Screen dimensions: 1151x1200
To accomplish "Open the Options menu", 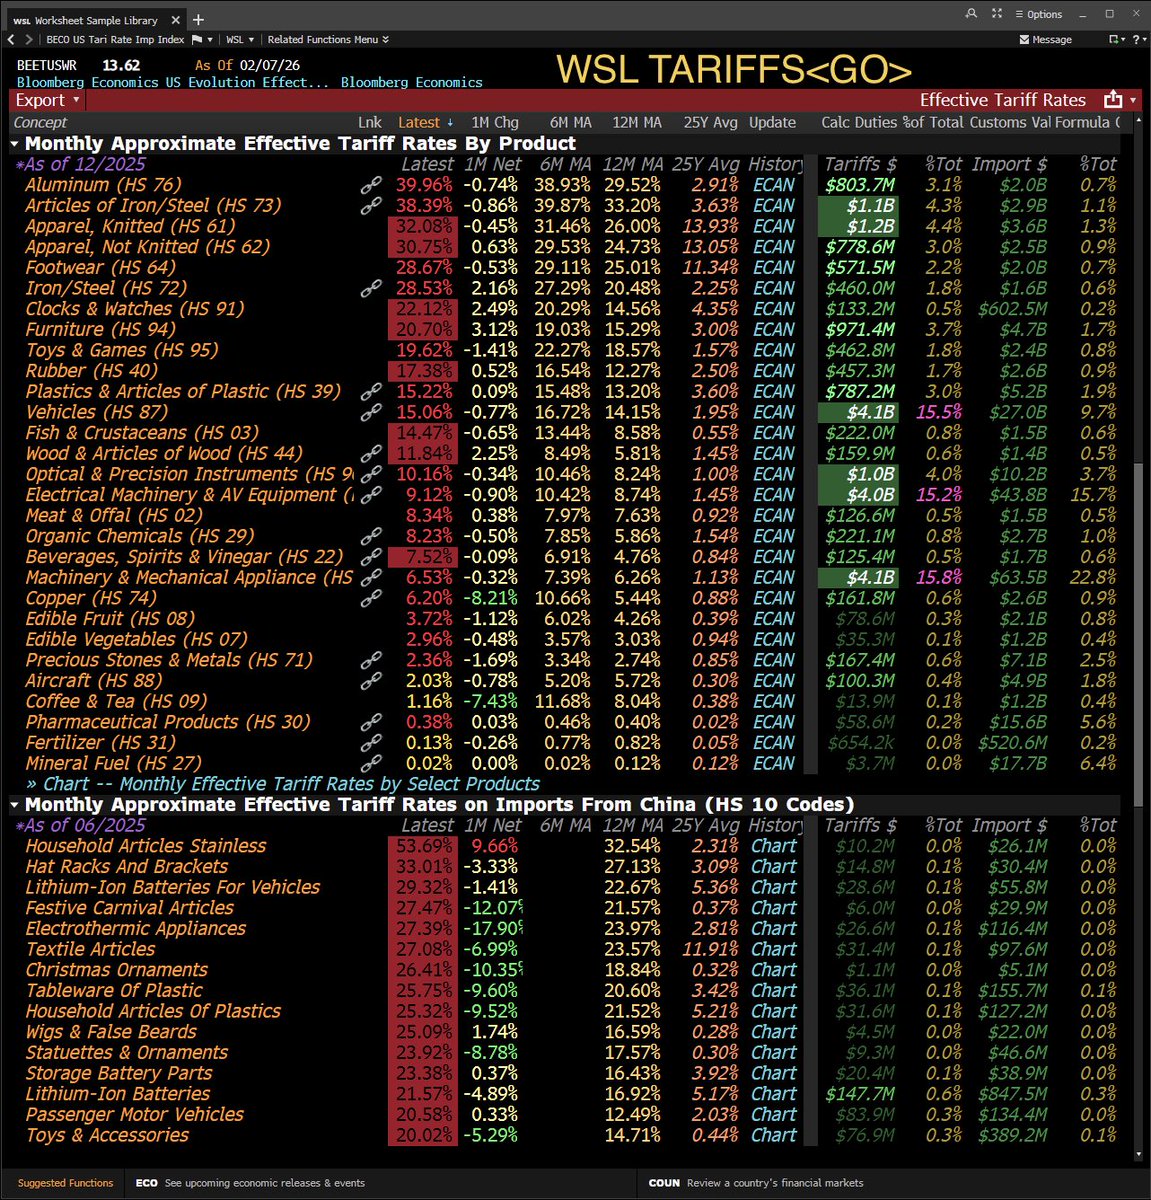I will [1038, 14].
